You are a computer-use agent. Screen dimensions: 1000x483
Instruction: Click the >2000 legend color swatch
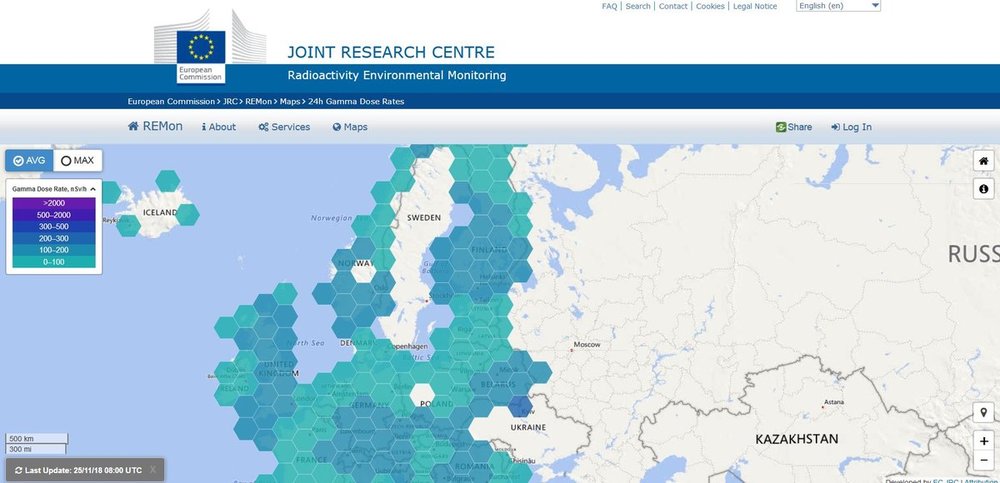tap(54, 203)
